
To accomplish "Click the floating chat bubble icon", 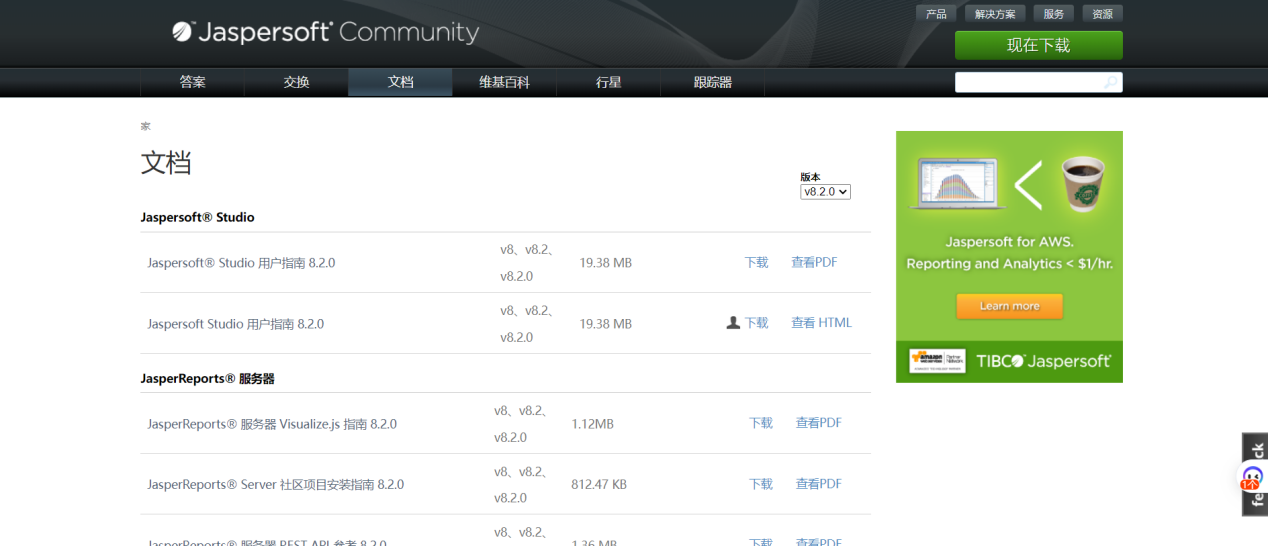I will click(1252, 478).
